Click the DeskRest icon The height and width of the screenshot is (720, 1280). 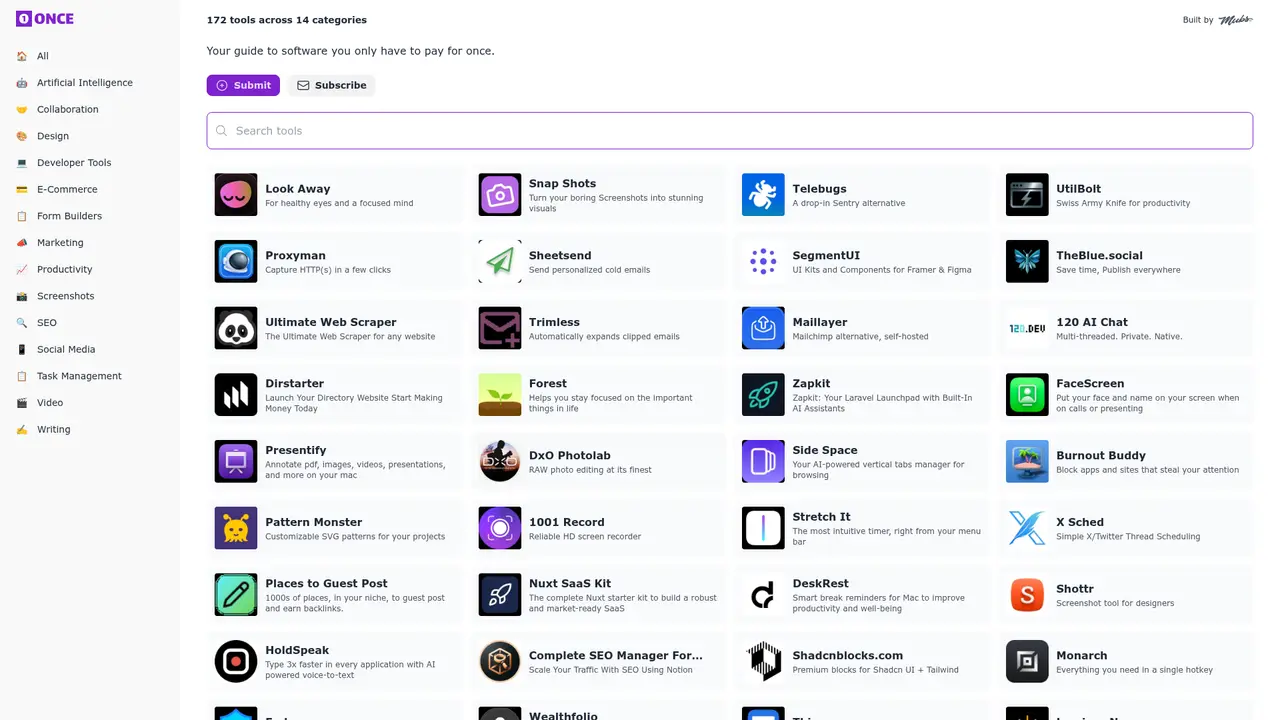763,595
